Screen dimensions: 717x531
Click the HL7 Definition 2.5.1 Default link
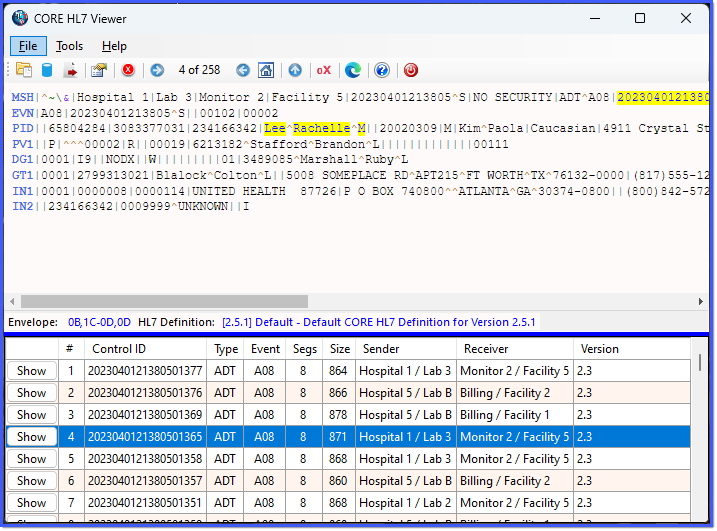[379, 322]
